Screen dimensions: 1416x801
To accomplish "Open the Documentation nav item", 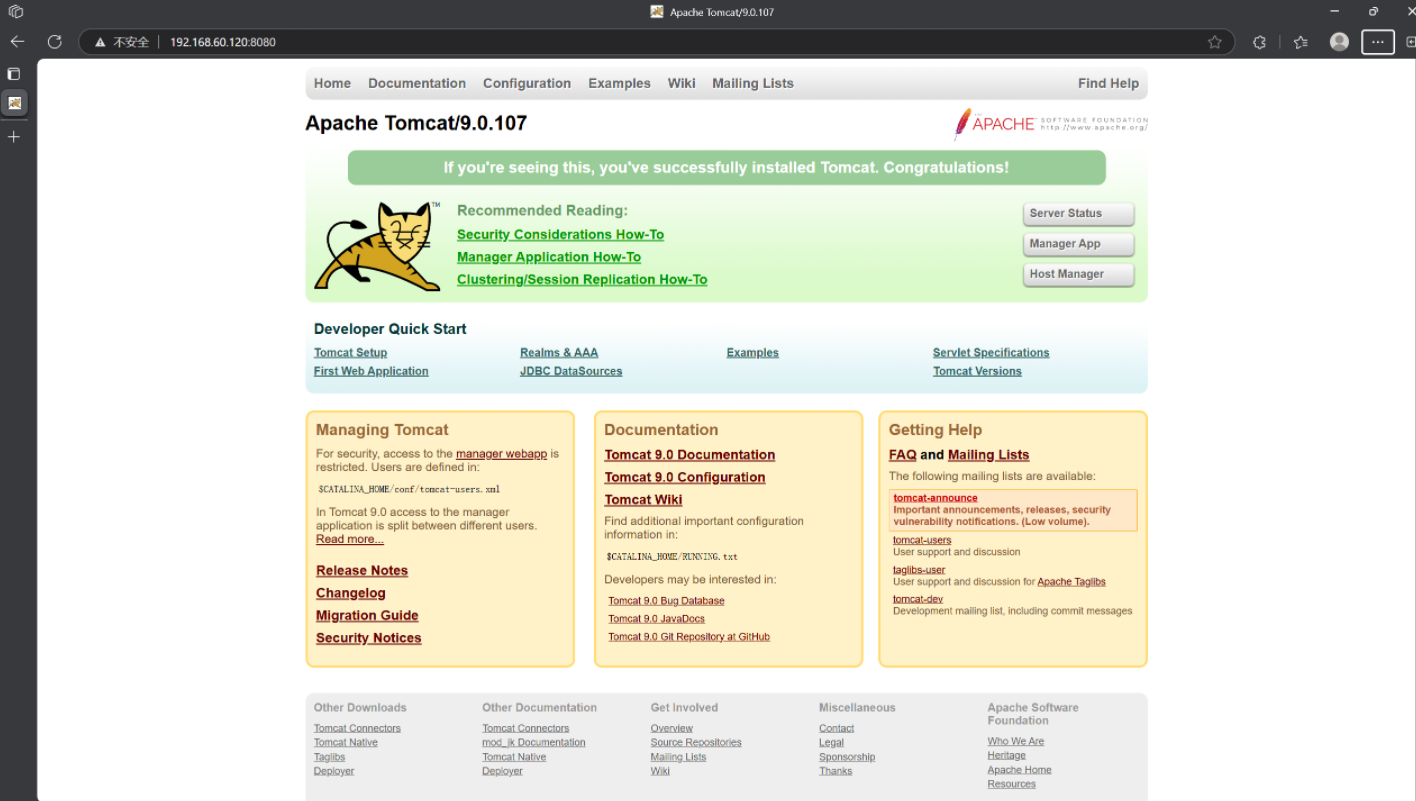I will (417, 84).
